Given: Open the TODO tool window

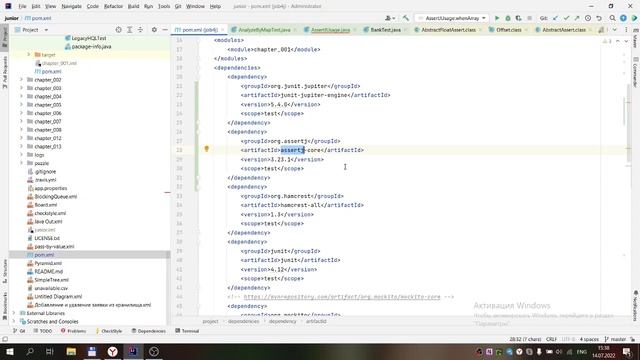Looking at the screenshot, I should pyautogui.click(x=43, y=331).
